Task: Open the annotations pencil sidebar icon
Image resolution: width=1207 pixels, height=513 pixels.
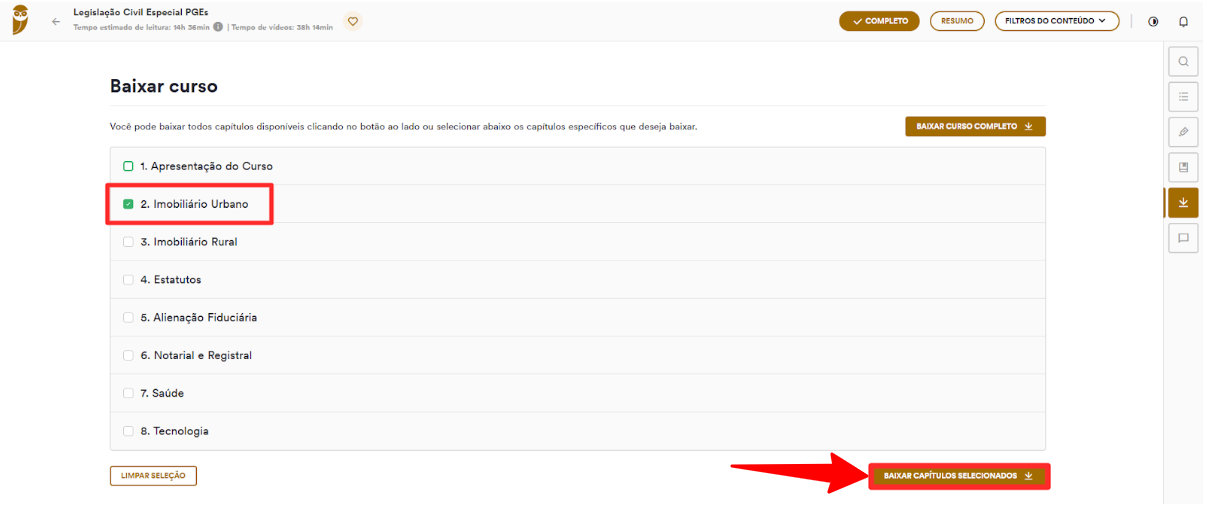Action: pos(1183,132)
